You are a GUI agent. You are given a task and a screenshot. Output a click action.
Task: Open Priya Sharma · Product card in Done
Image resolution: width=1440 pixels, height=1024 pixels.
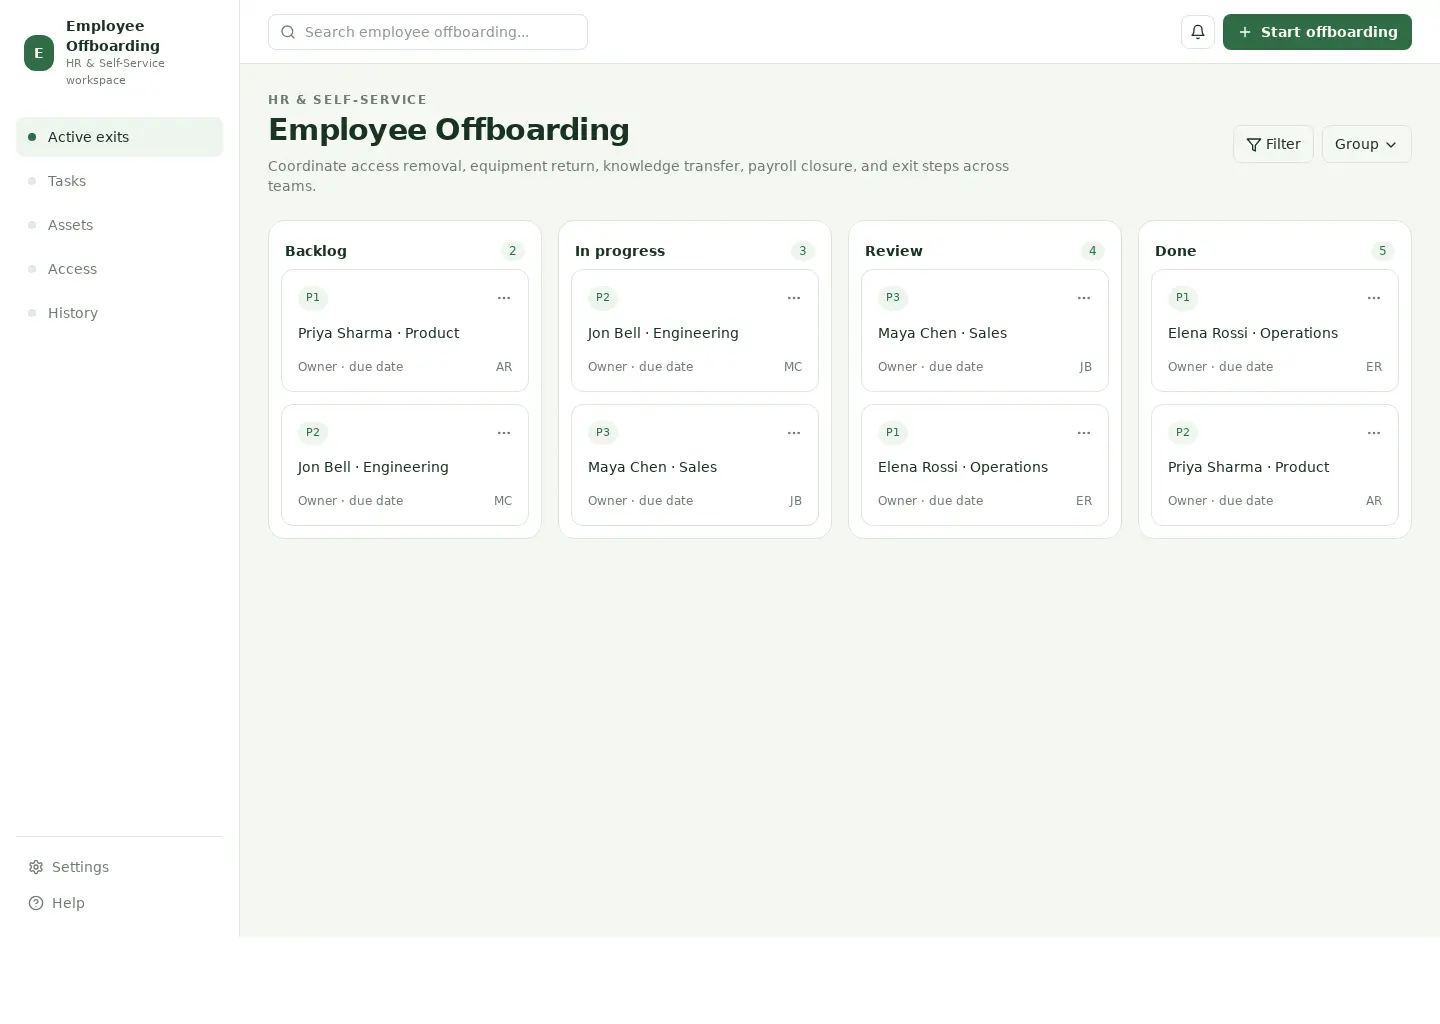pos(1275,465)
